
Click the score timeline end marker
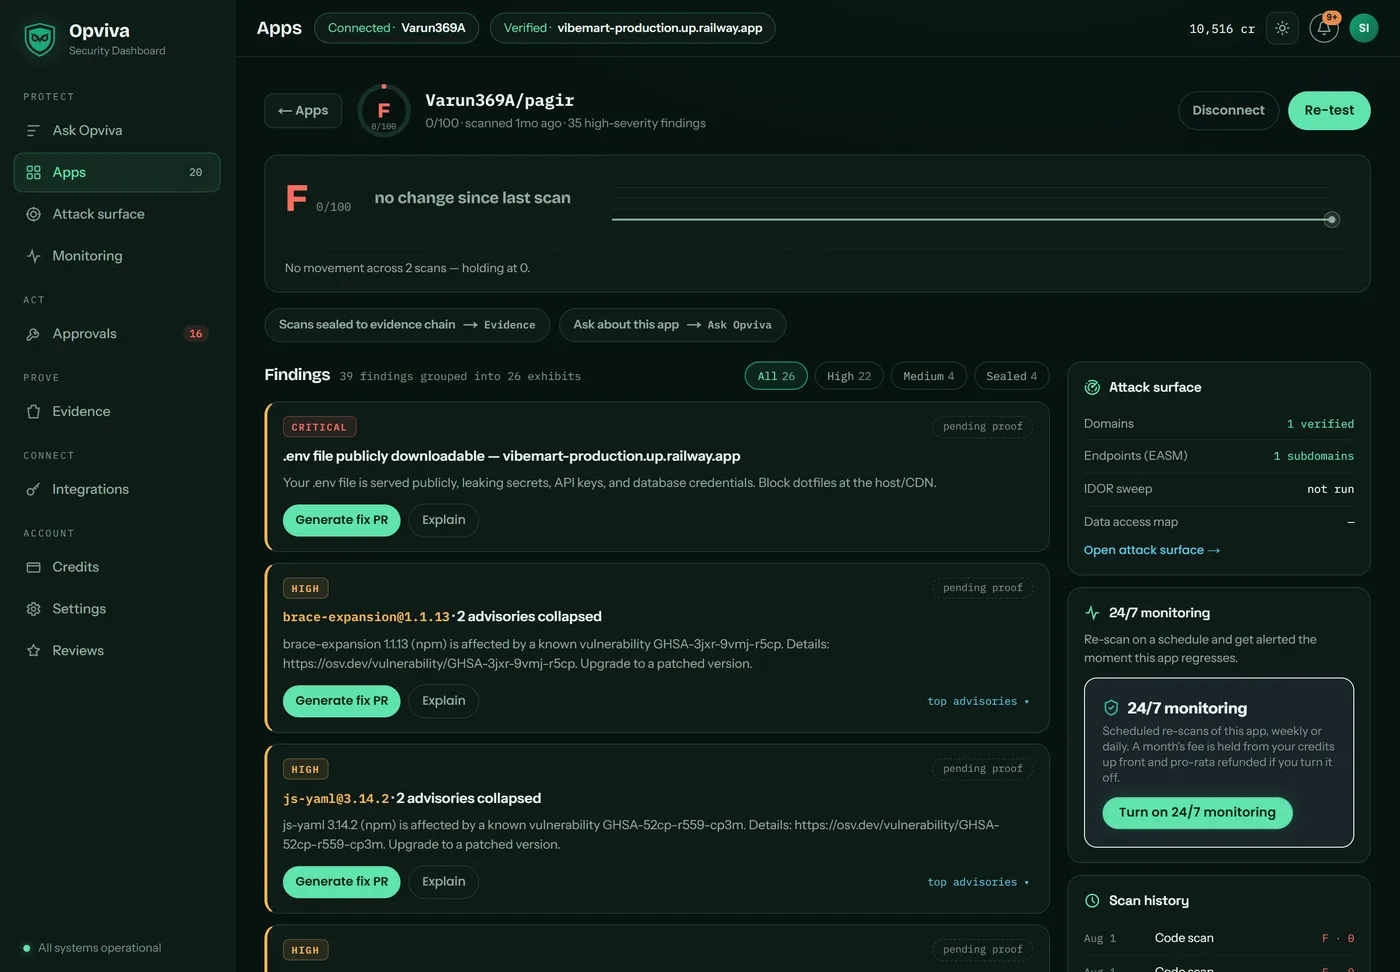point(1331,220)
